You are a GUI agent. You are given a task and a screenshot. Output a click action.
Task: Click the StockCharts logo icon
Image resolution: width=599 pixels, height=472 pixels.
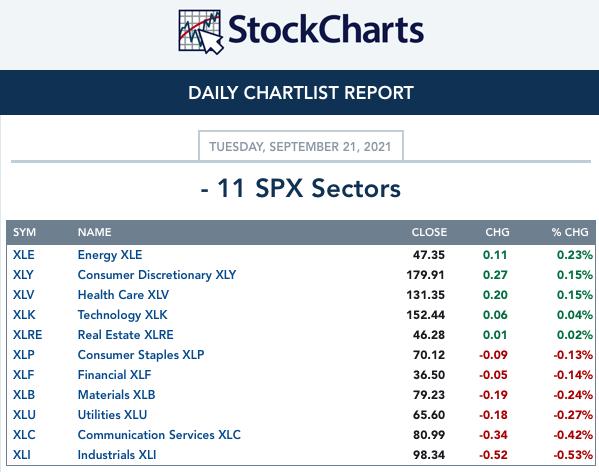(201, 32)
